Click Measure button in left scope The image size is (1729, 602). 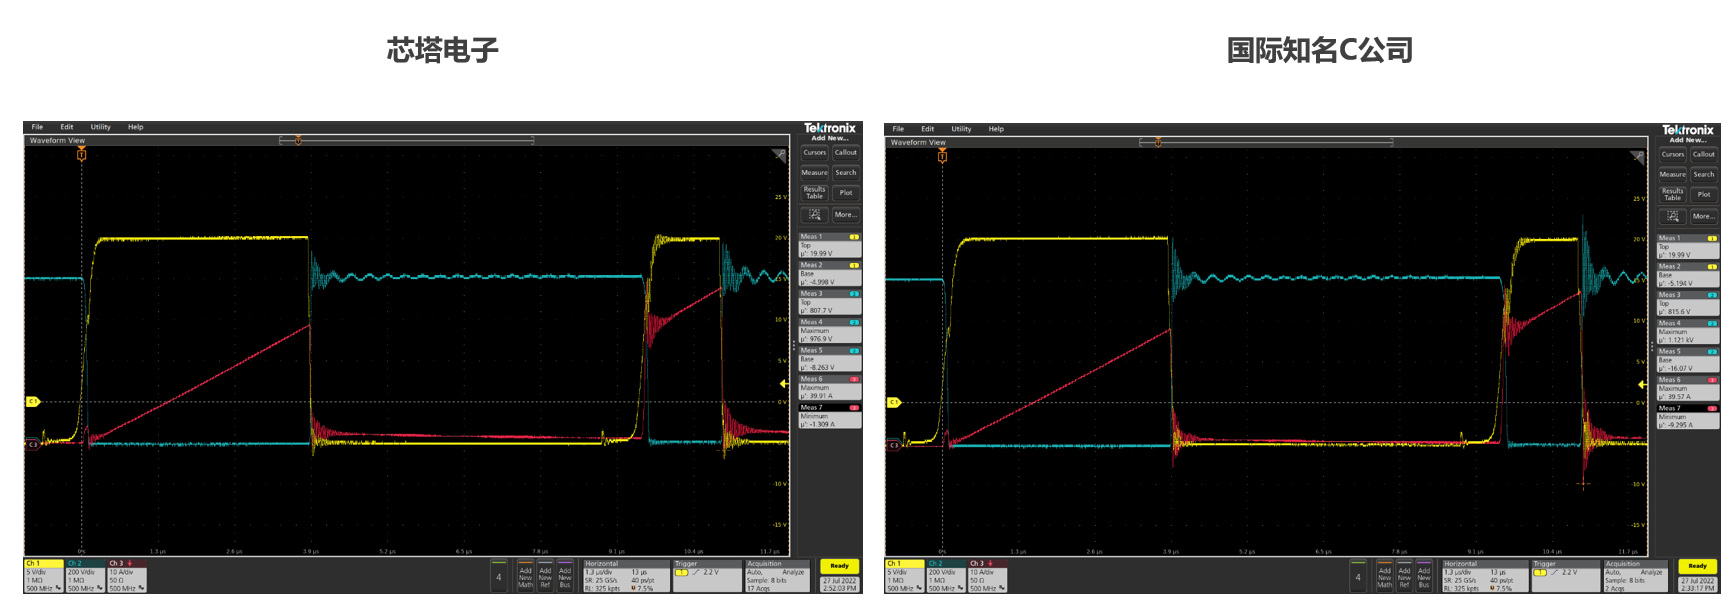point(814,173)
